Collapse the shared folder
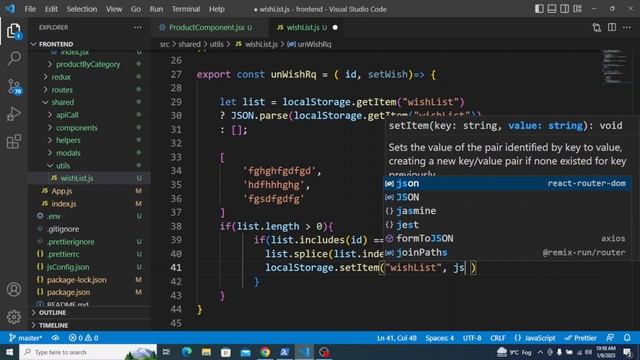The height and width of the screenshot is (360, 640). (62, 102)
